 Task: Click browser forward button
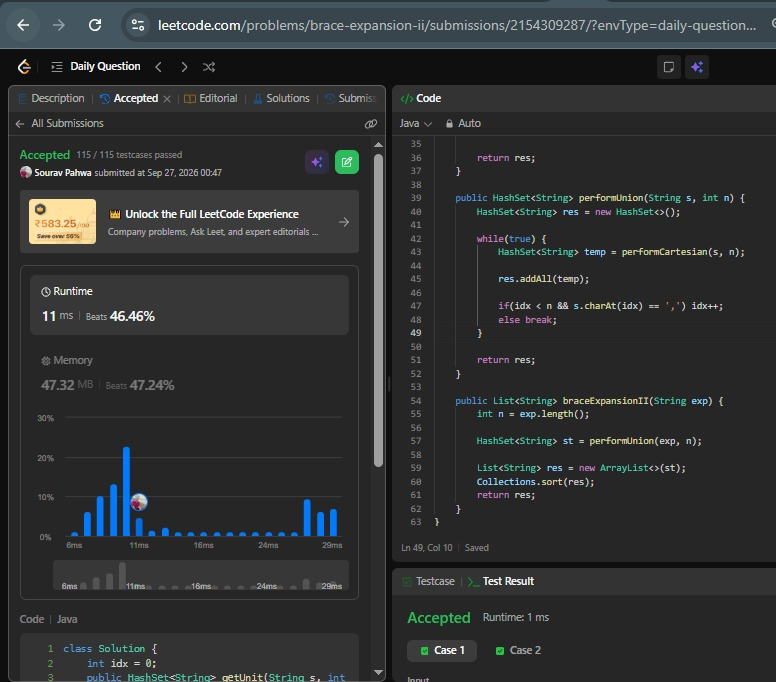(x=59, y=25)
